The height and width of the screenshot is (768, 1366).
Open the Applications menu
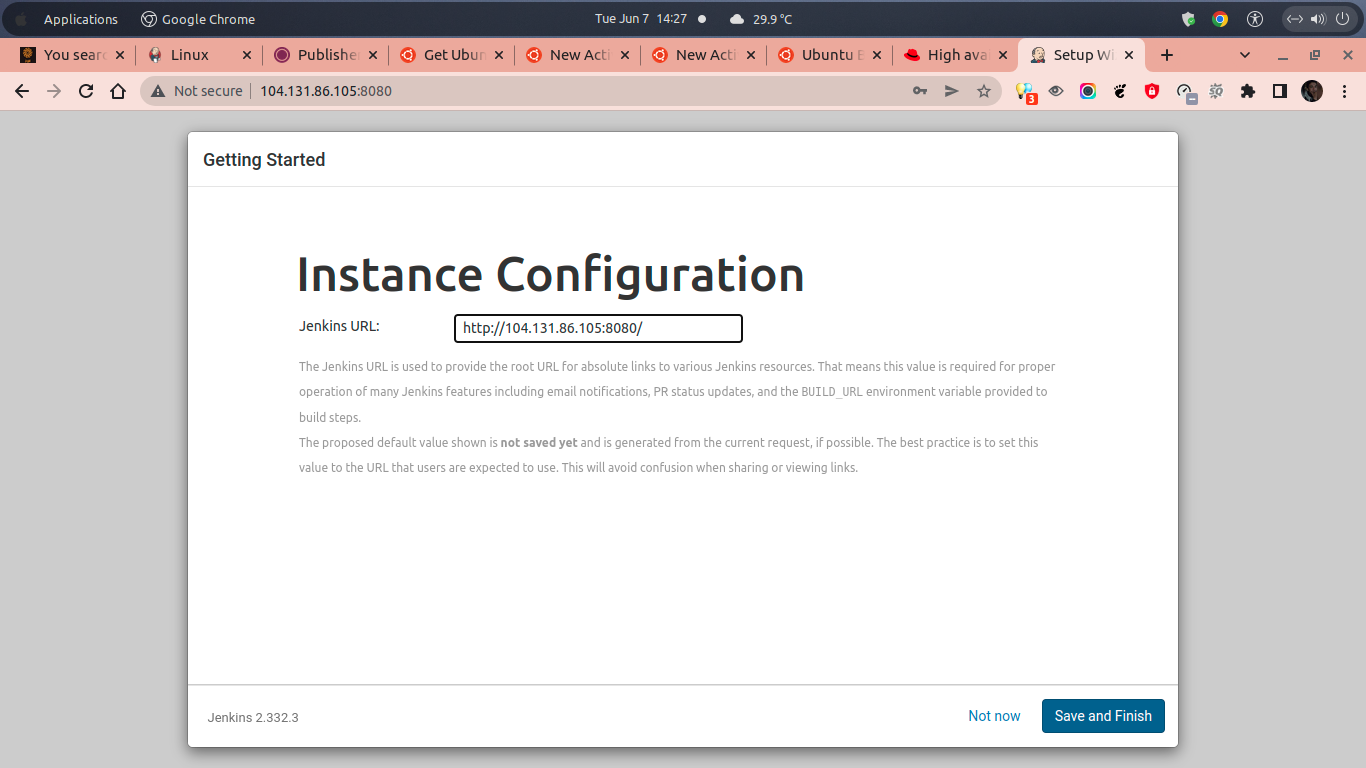pos(80,19)
